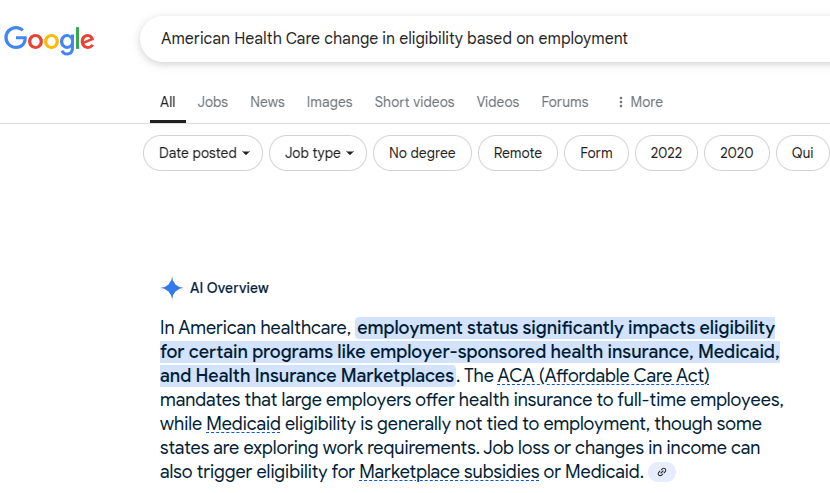This screenshot has width=830, height=493.
Task: Toggle the Remote filter chip
Action: pyautogui.click(x=518, y=153)
